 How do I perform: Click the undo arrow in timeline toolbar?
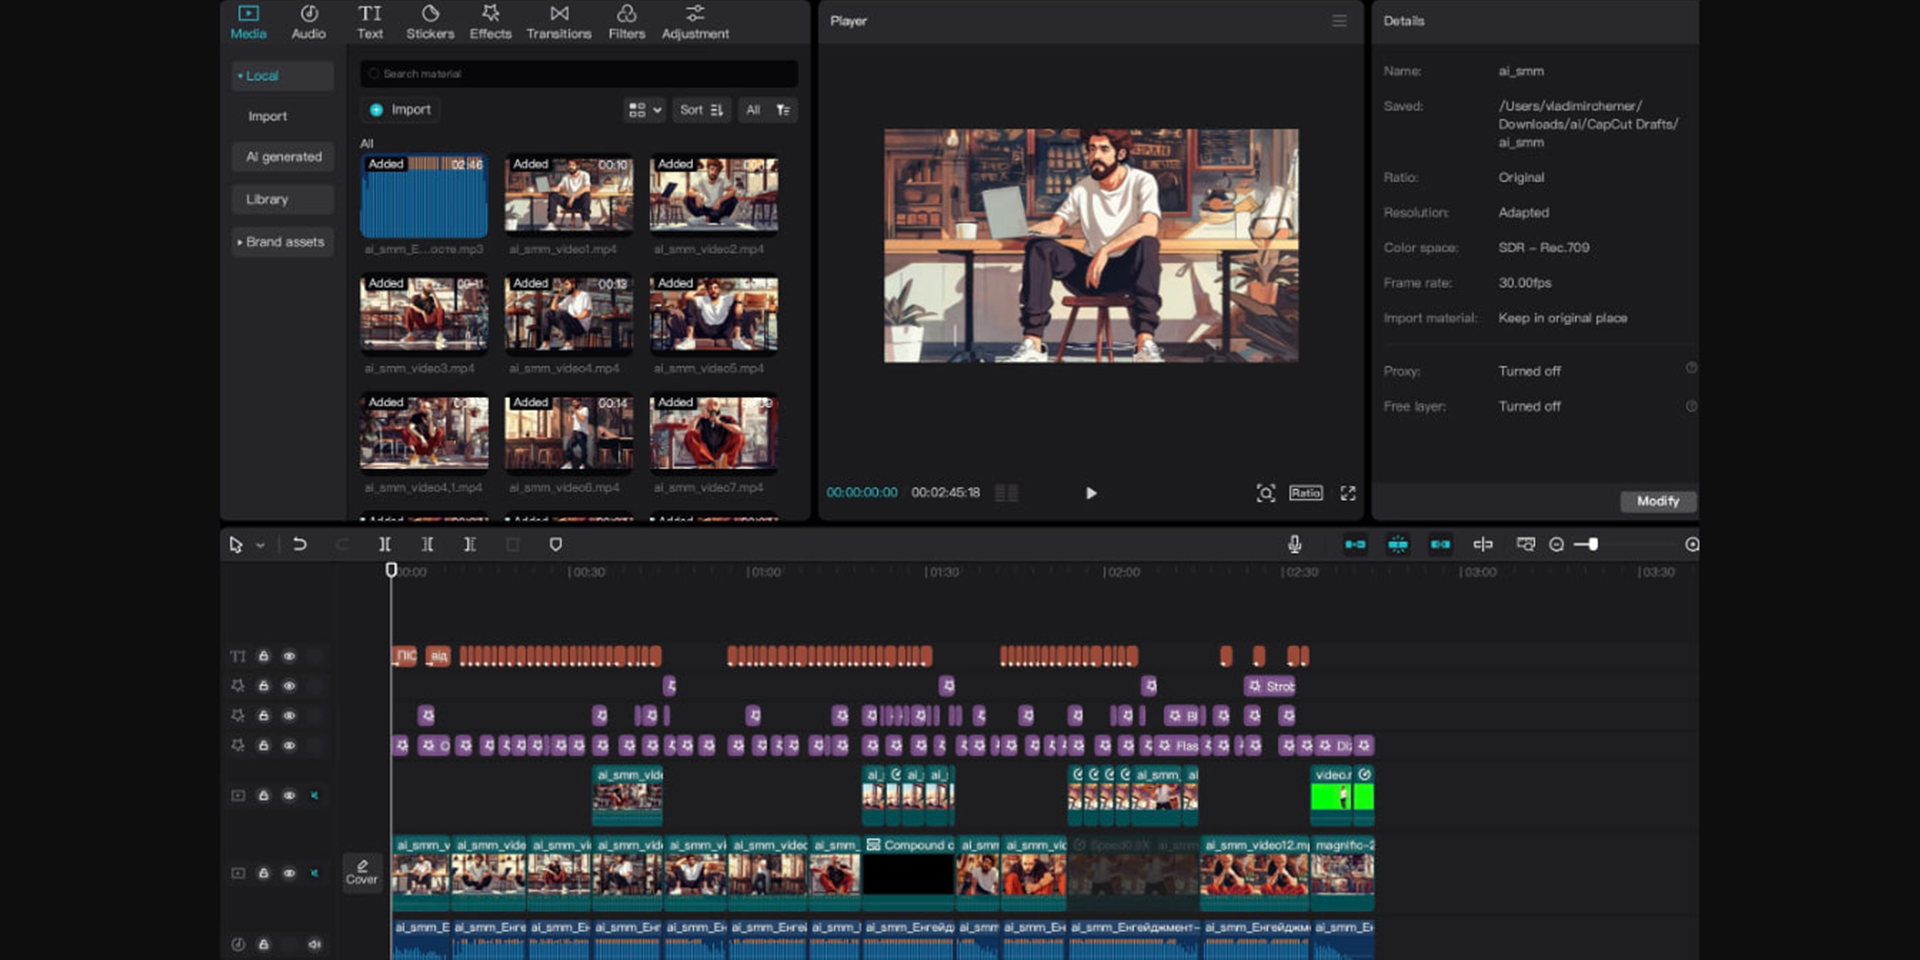[299, 545]
